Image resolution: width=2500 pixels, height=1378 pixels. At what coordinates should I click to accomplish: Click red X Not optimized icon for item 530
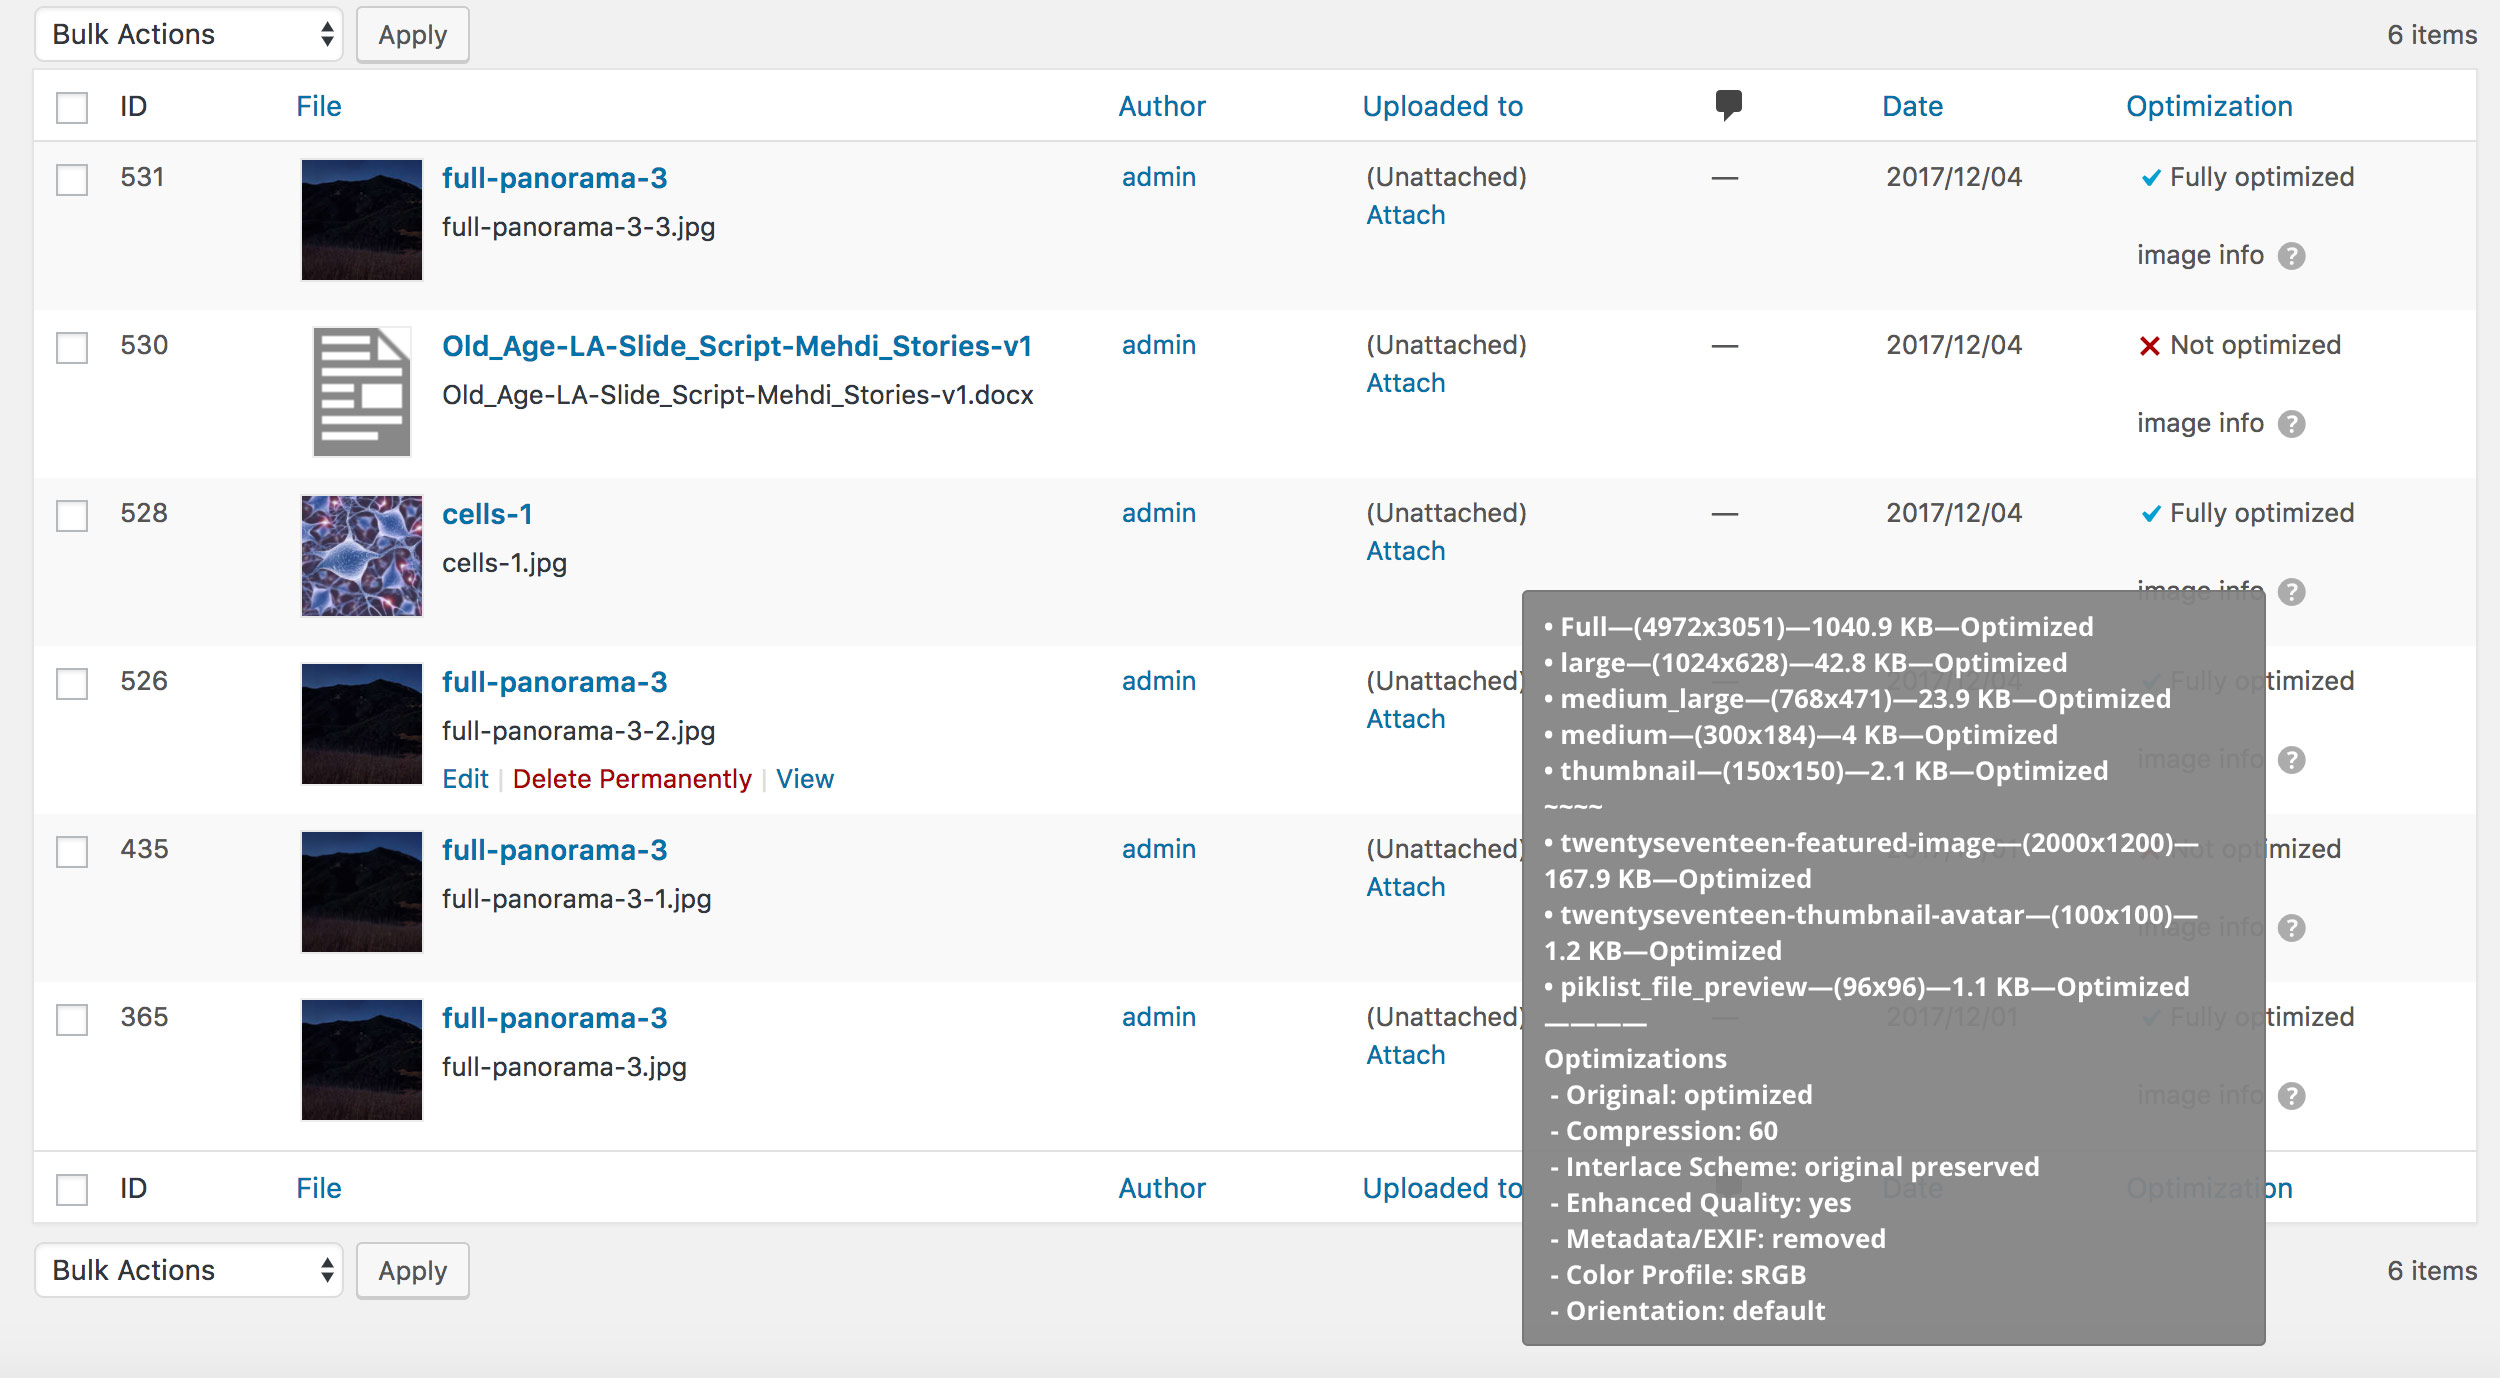pyautogui.click(x=2149, y=346)
